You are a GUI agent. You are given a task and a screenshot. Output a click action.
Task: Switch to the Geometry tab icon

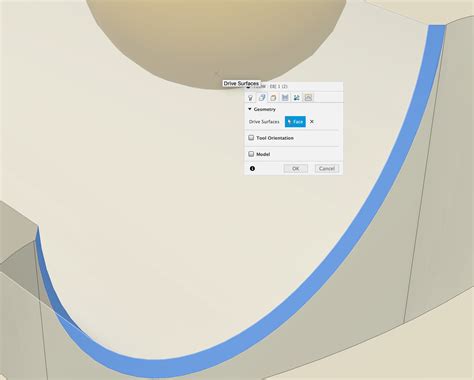point(262,98)
